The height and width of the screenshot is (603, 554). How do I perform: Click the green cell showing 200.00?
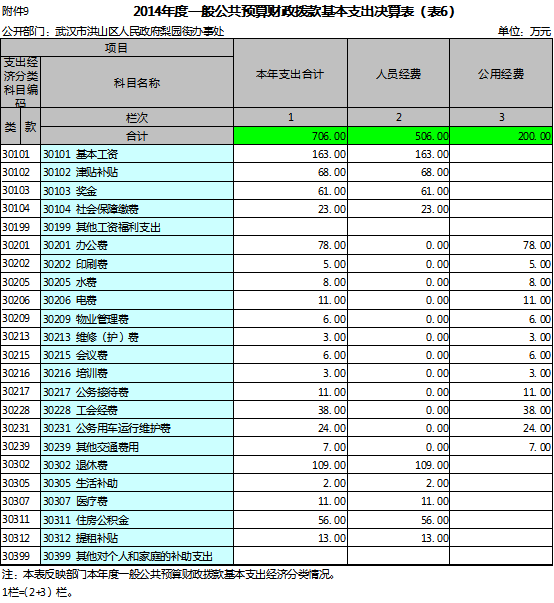pyautogui.click(x=501, y=136)
